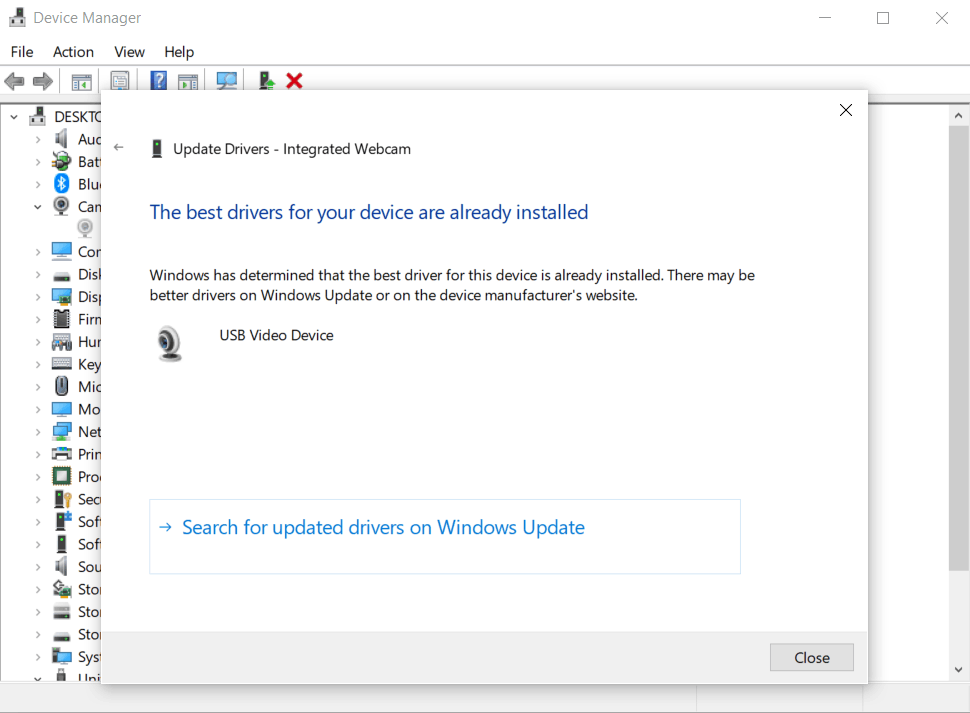The height and width of the screenshot is (713, 970).
Task: Expand the Processors tree node
Action: click(38, 477)
